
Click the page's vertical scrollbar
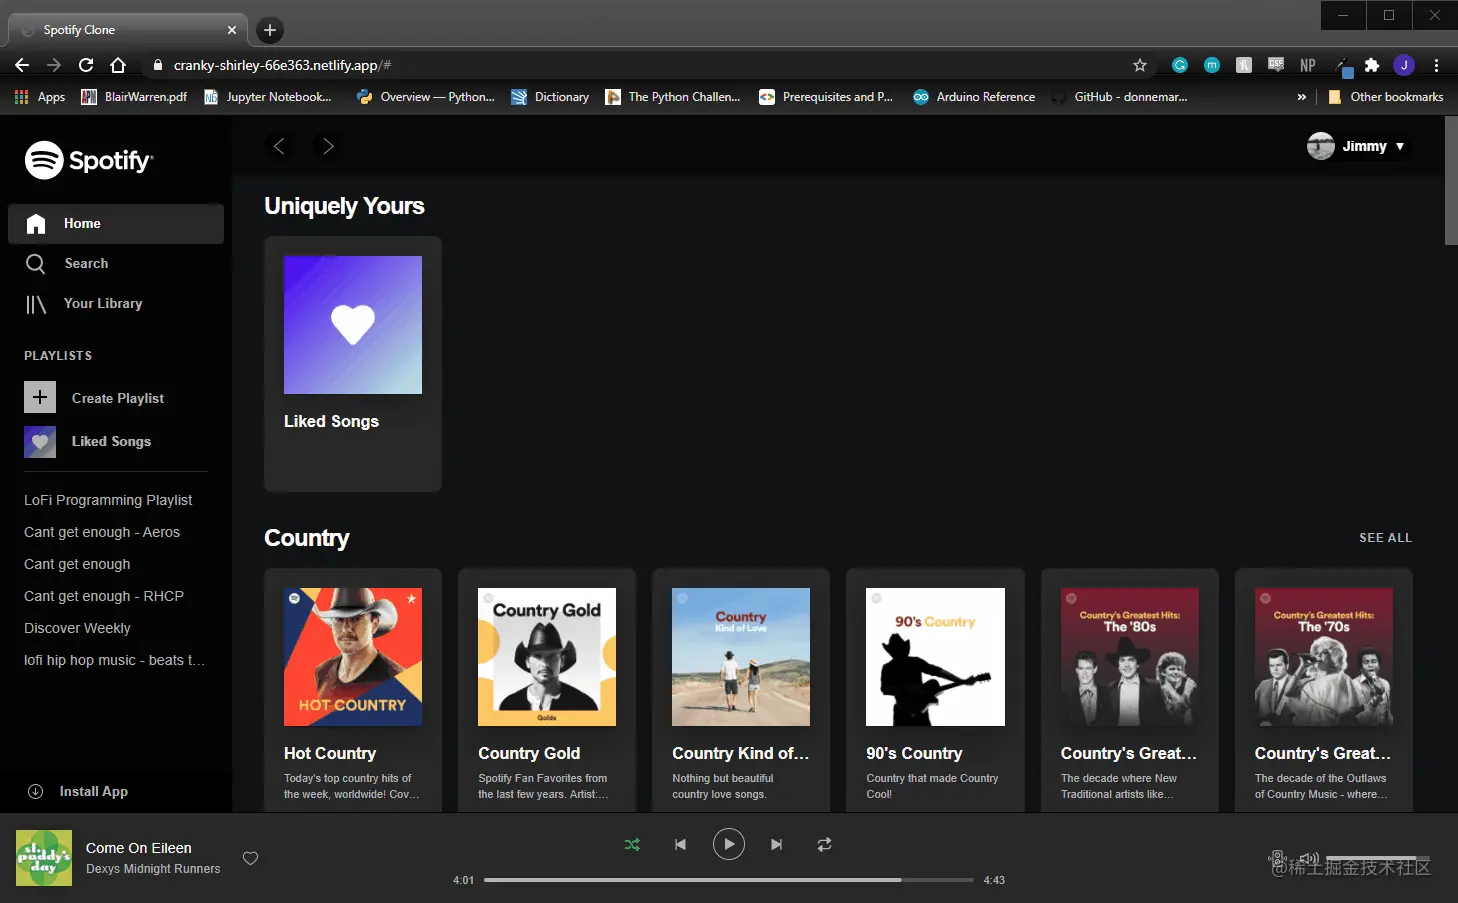click(x=1451, y=180)
